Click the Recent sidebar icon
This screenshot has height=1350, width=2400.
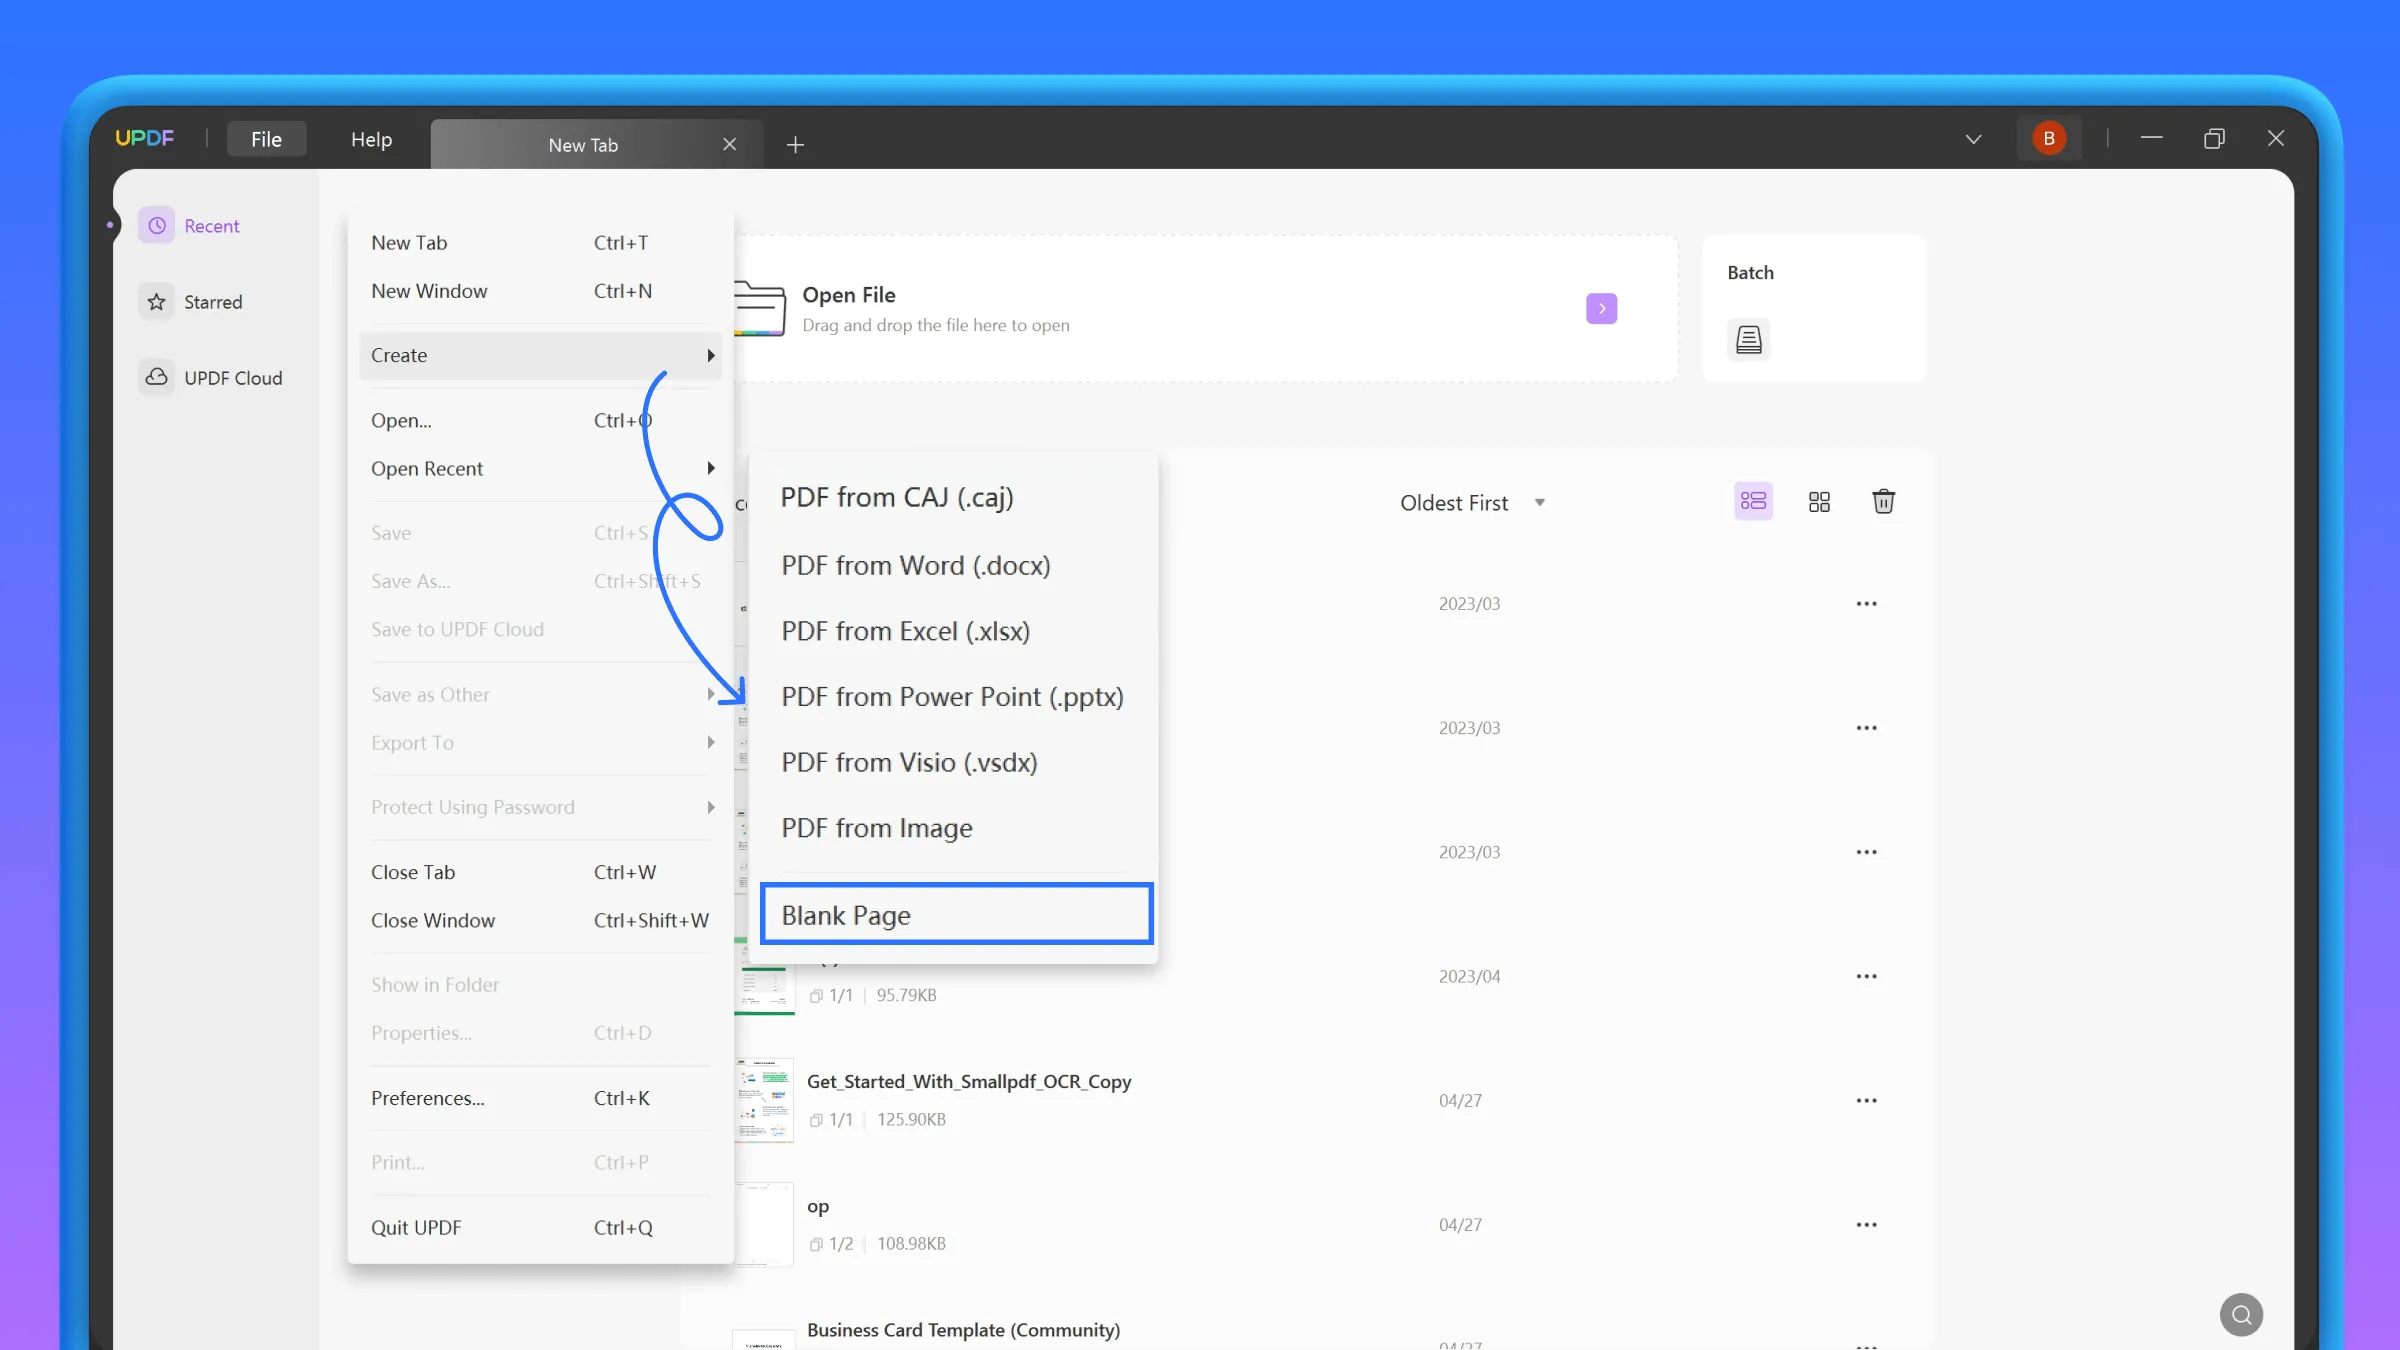pyautogui.click(x=160, y=224)
